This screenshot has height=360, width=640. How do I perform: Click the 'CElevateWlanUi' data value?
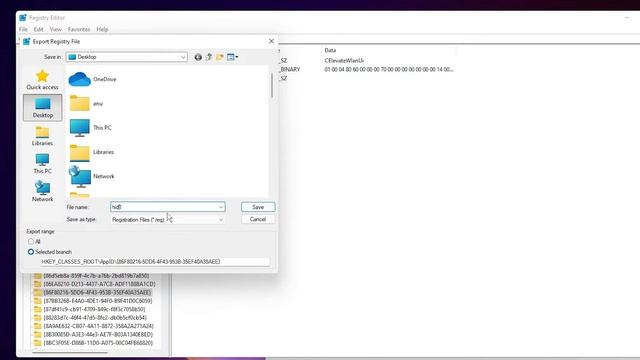tap(344, 60)
